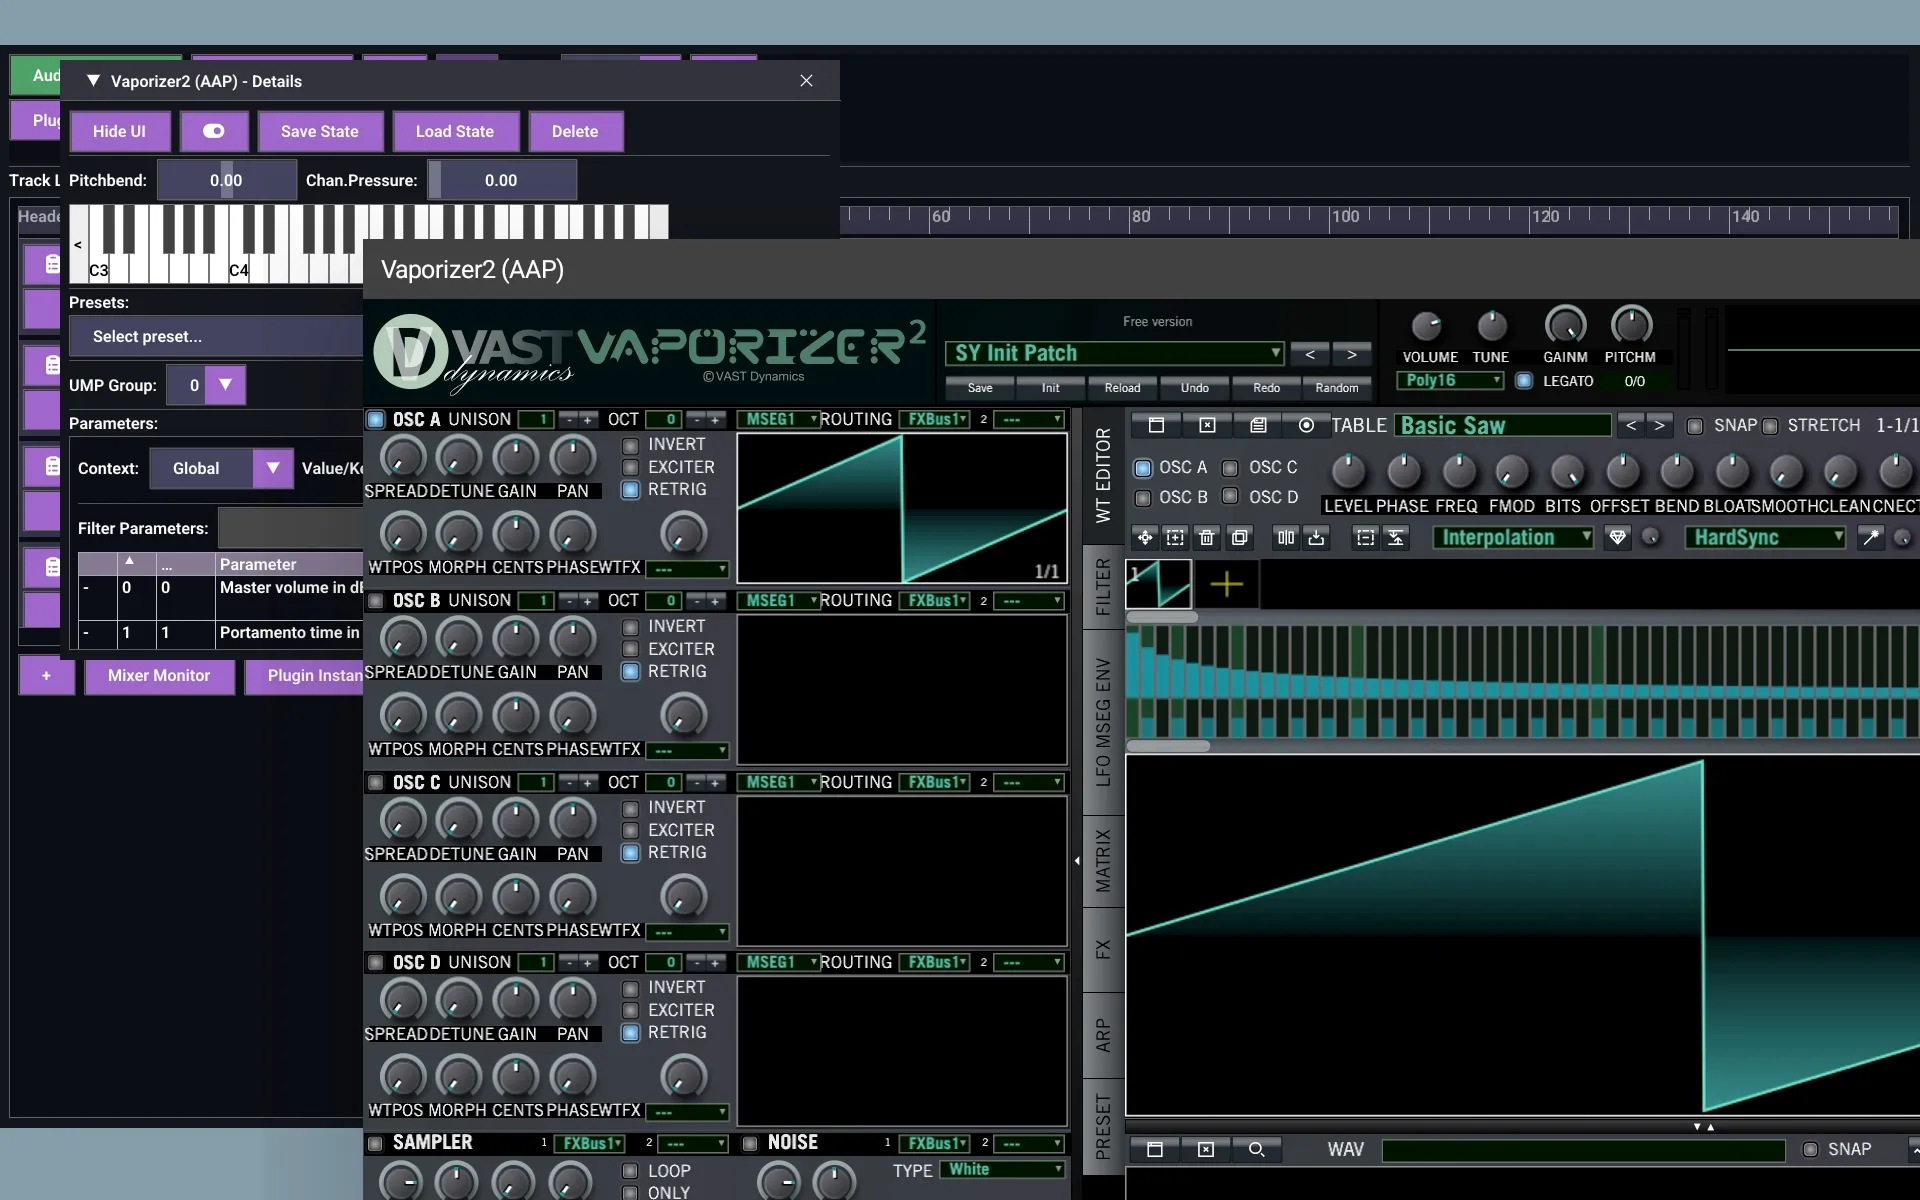Viewport: 1920px width, 1200px height.
Task: Add a wavetable position with yellow plus
Action: (x=1226, y=584)
